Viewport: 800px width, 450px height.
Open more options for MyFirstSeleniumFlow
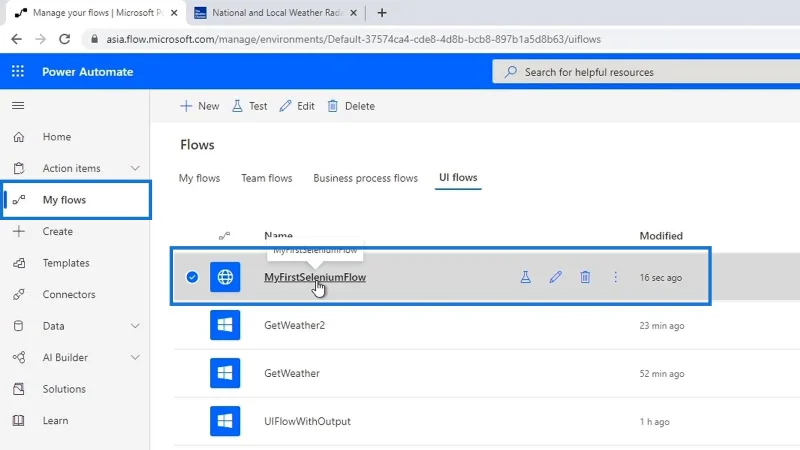[x=615, y=277]
